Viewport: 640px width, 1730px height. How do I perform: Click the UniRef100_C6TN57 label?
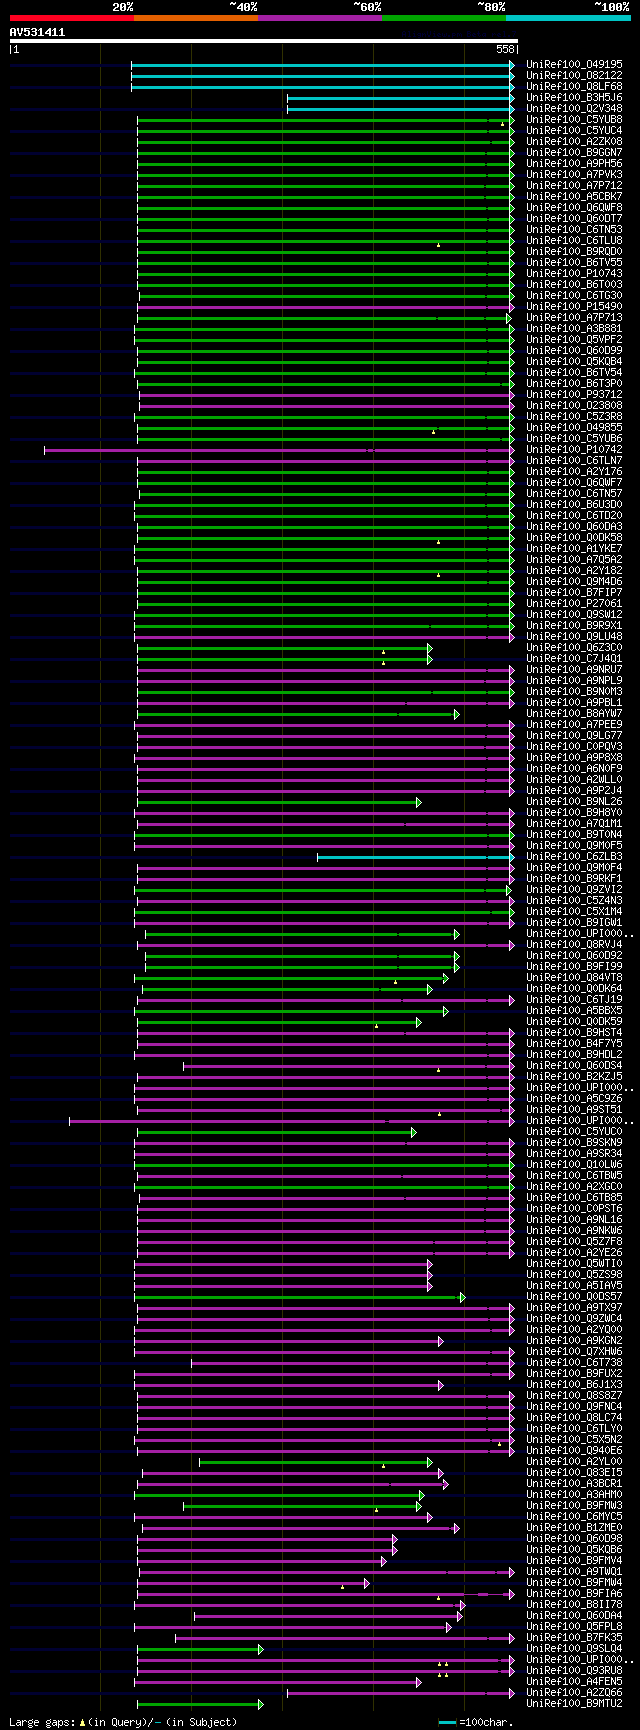pos(574,493)
